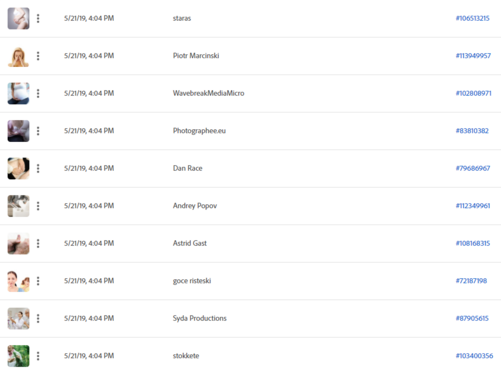Open more options for Piotr Marcinski row
Image resolution: width=501 pixels, height=374 pixels.
point(38,56)
